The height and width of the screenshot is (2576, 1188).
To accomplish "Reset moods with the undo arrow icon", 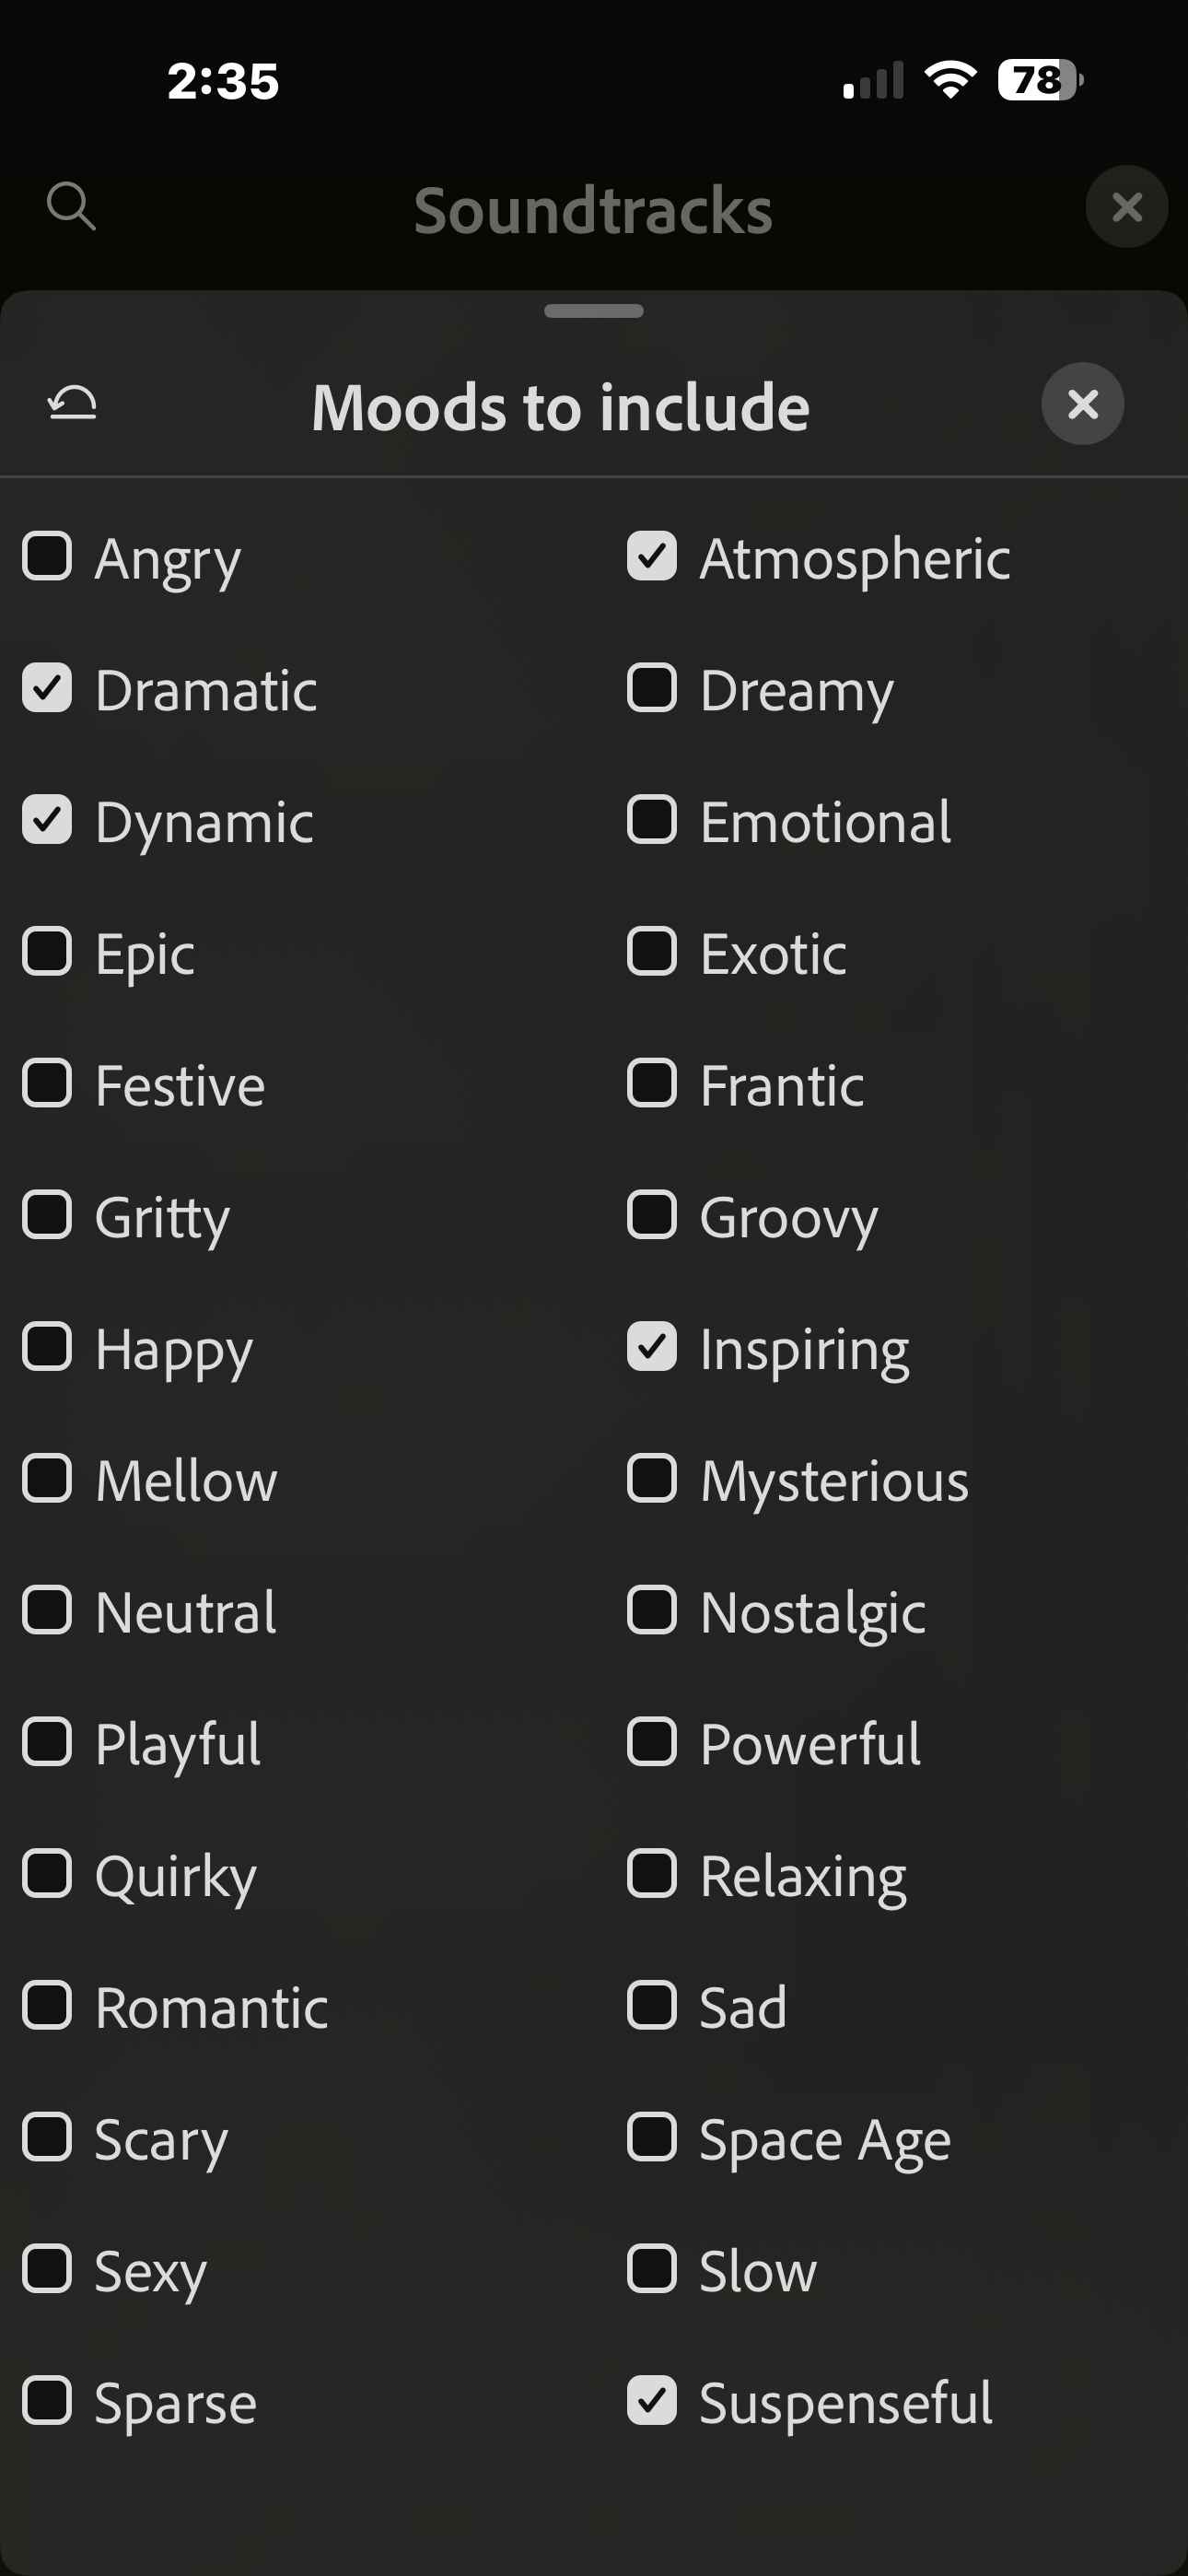I will click(x=72, y=404).
